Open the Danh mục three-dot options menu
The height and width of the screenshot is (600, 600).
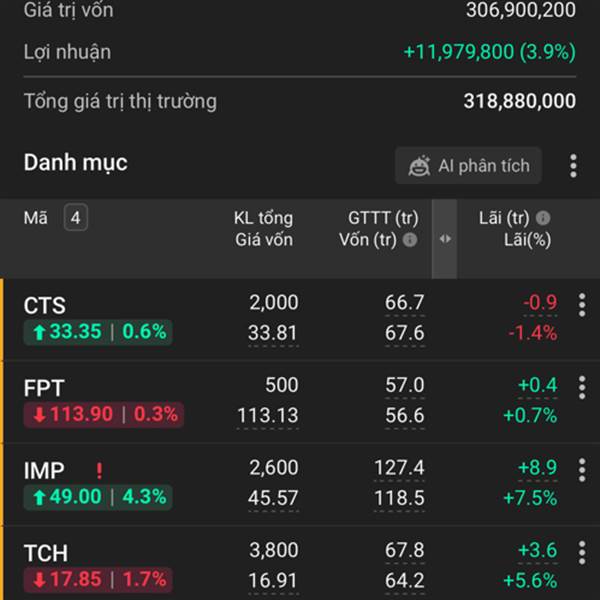tap(573, 166)
